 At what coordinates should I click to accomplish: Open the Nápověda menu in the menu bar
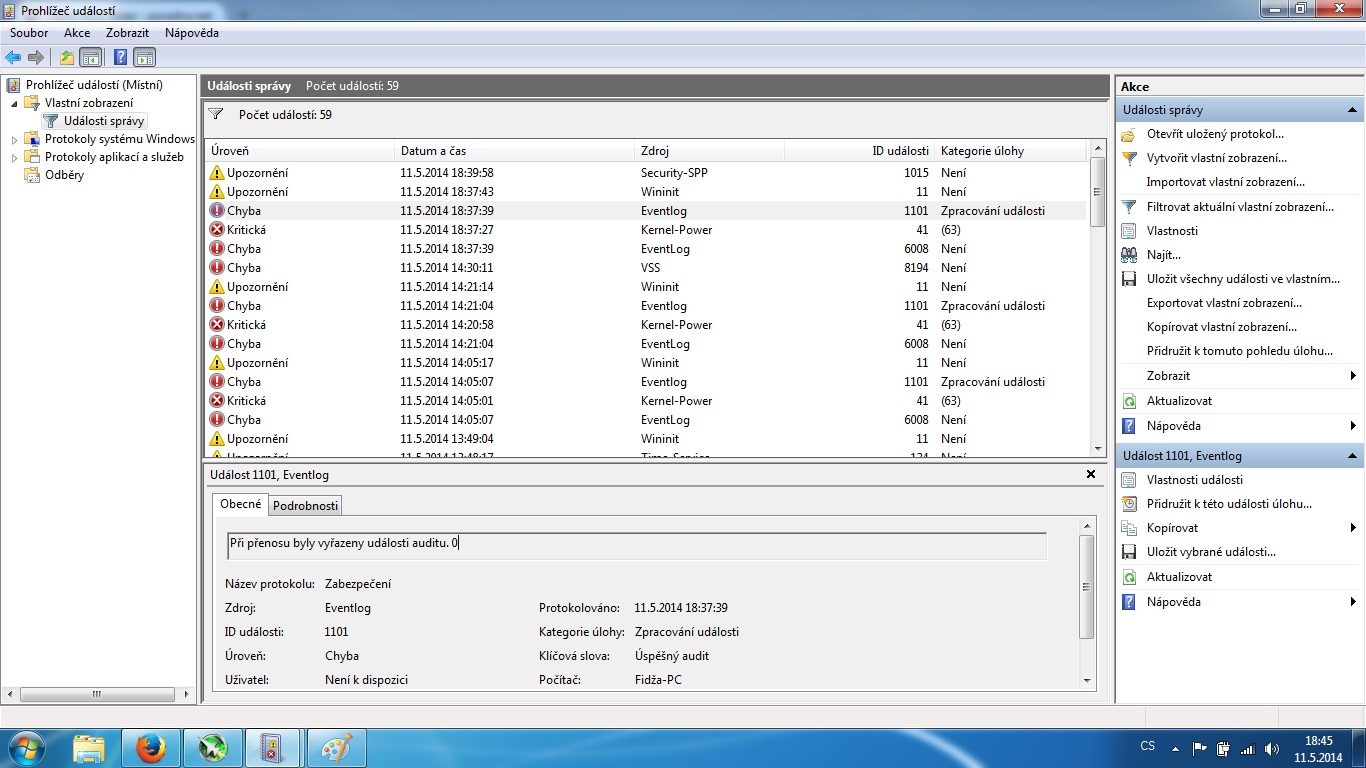(192, 33)
